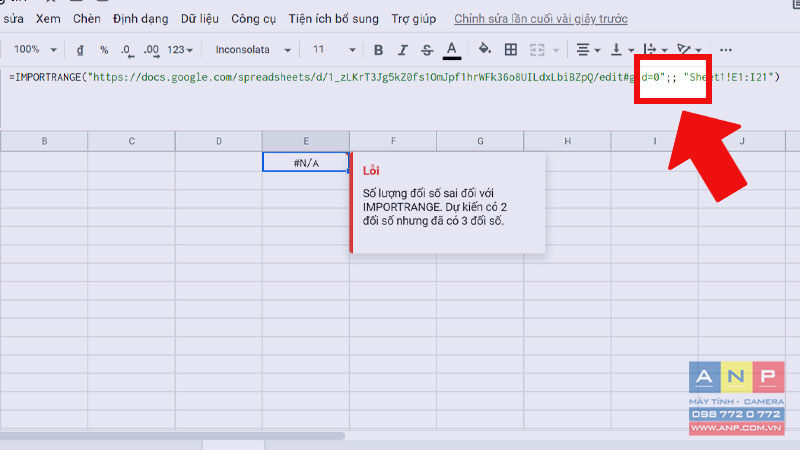Open vertical align dropdown
Screen dimensions: 800x450
[622, 50]
